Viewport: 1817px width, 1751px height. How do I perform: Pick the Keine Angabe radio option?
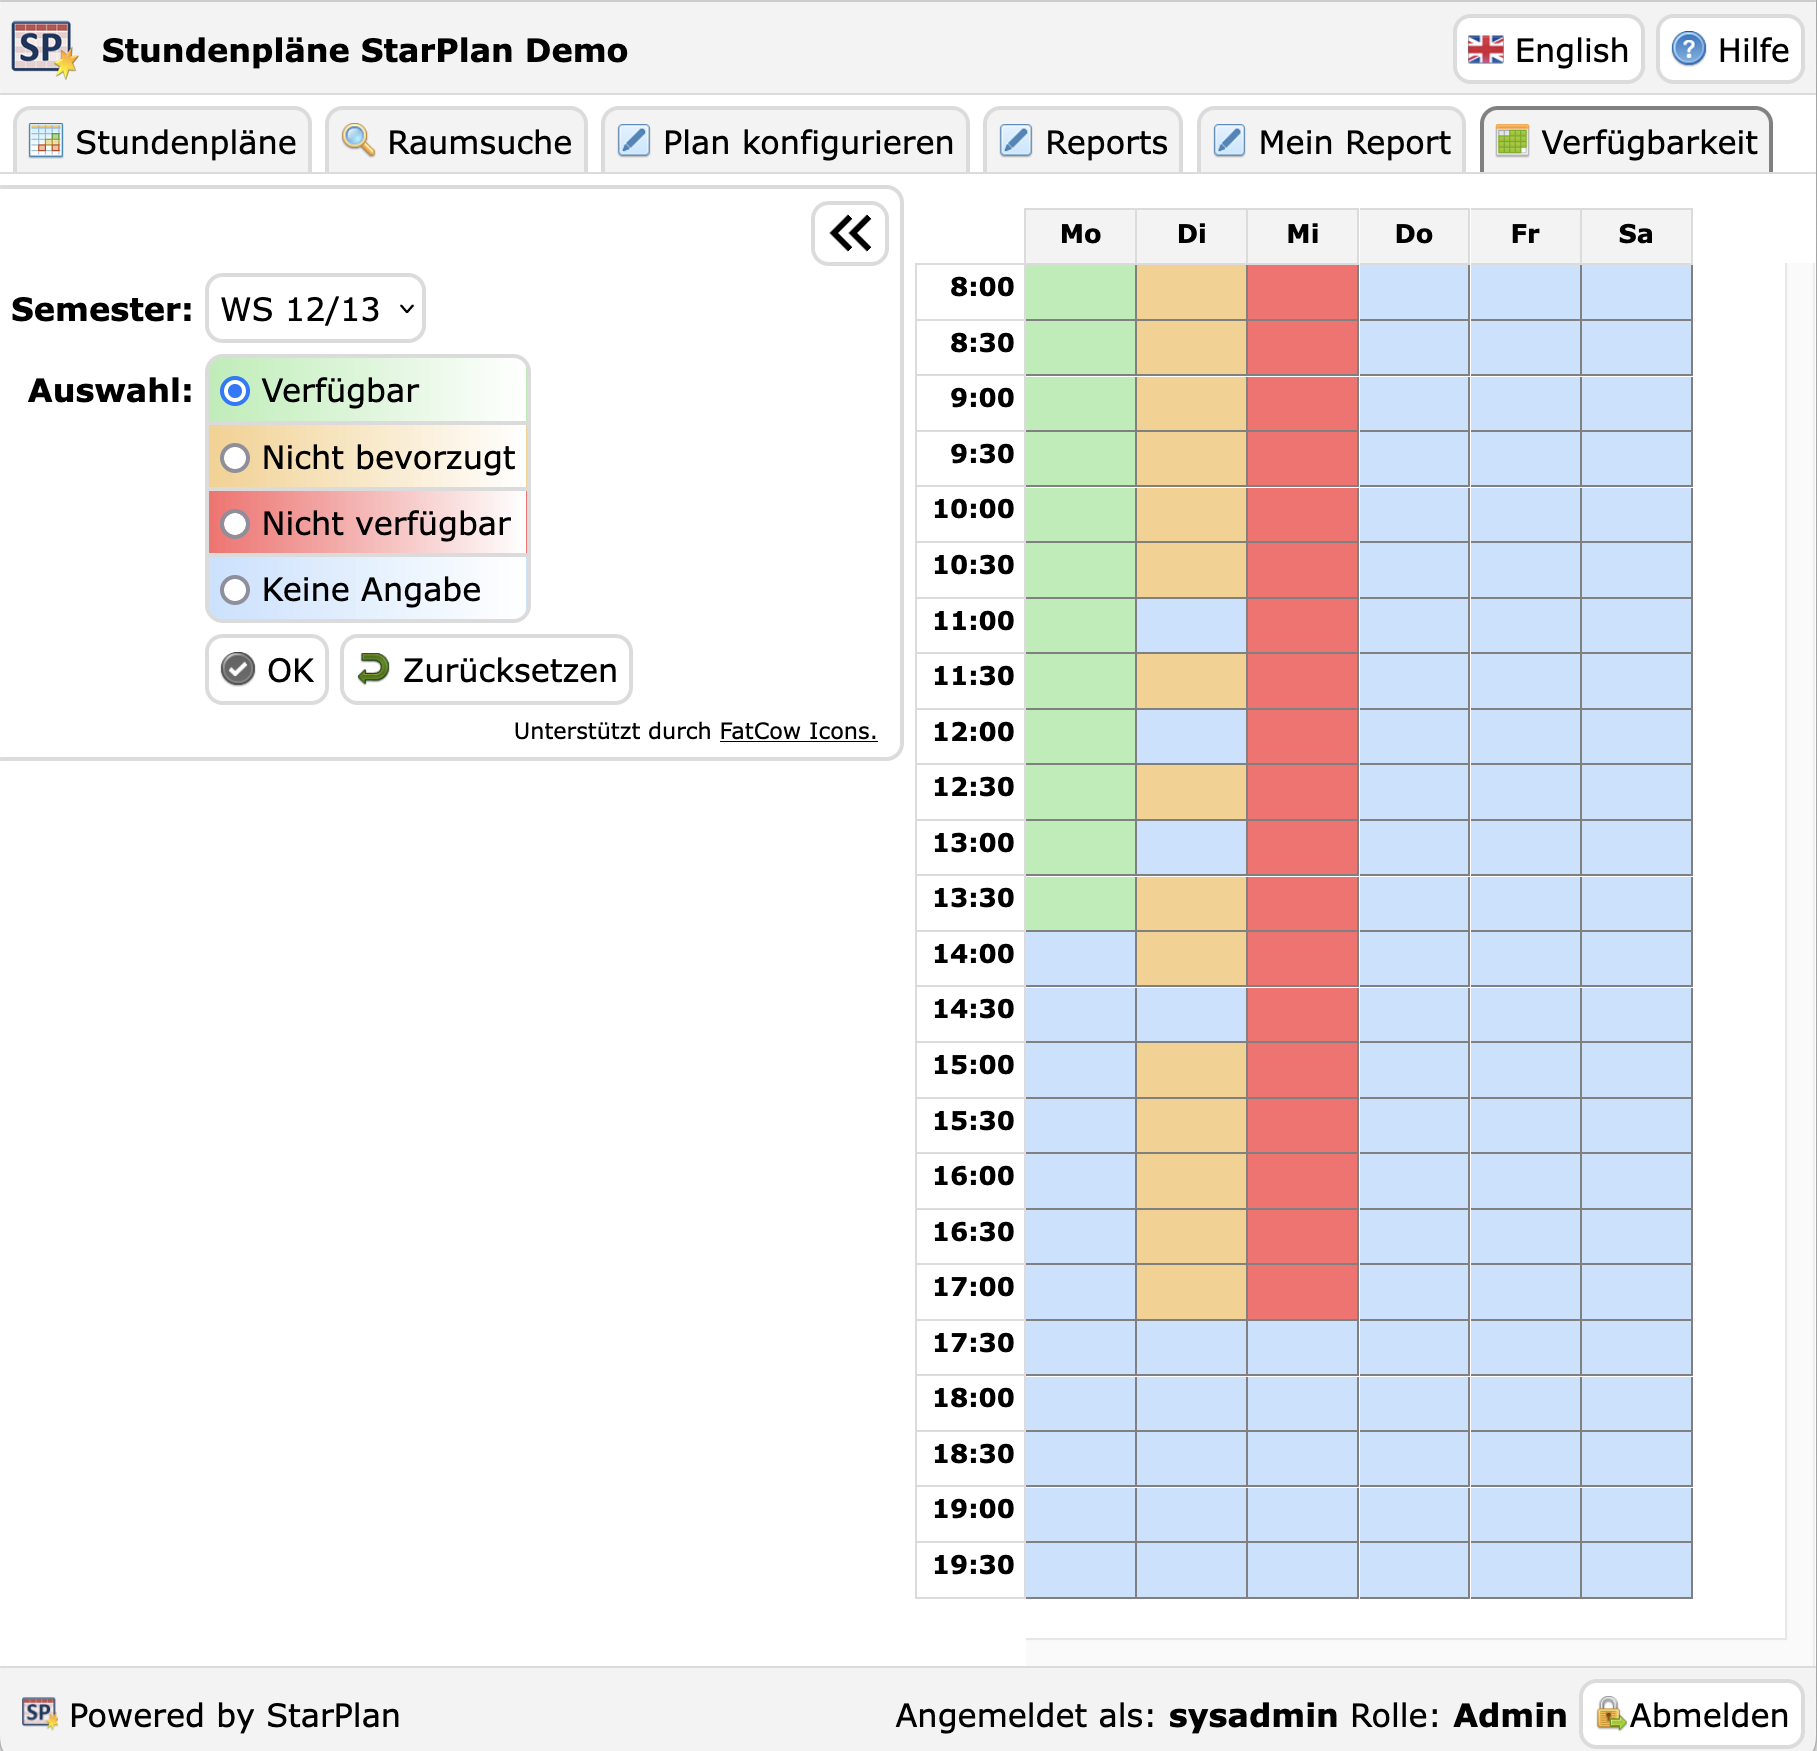235,590
